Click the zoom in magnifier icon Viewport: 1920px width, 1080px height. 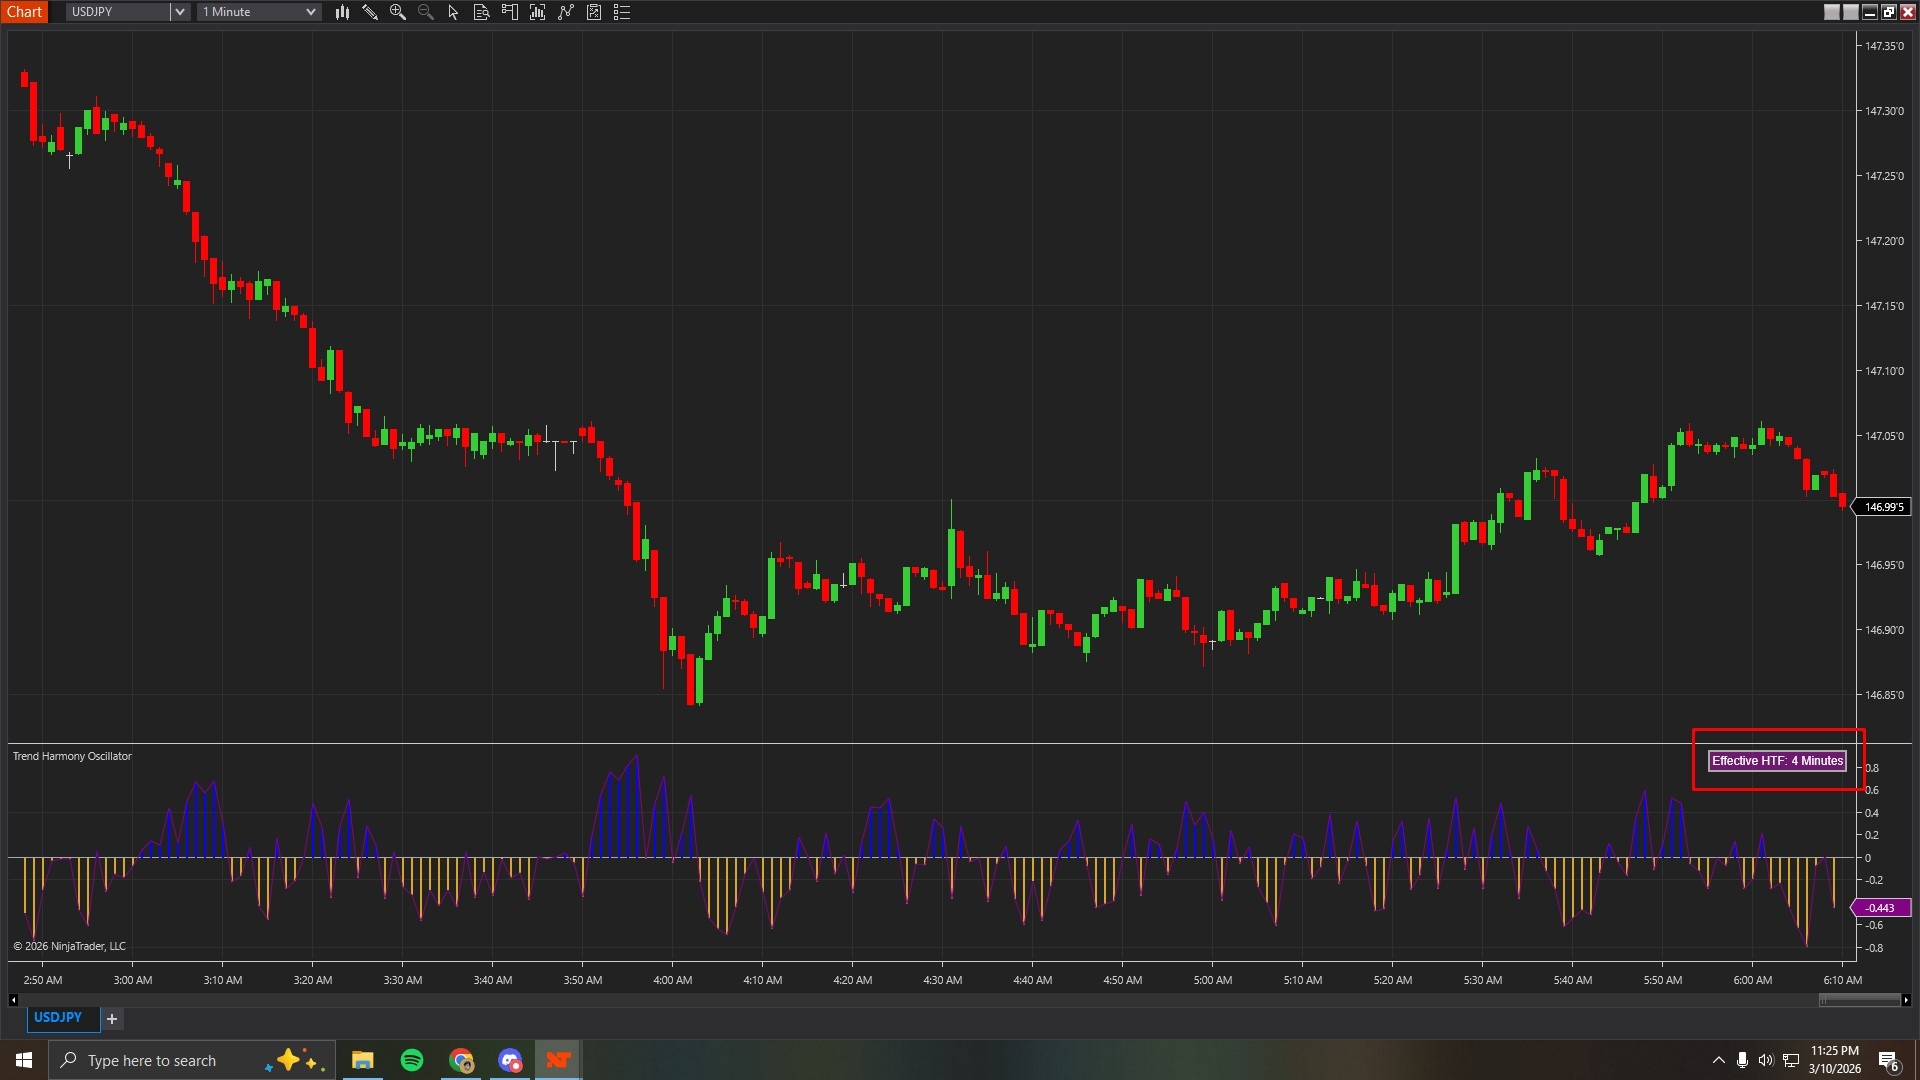click(x=398, y=12)
